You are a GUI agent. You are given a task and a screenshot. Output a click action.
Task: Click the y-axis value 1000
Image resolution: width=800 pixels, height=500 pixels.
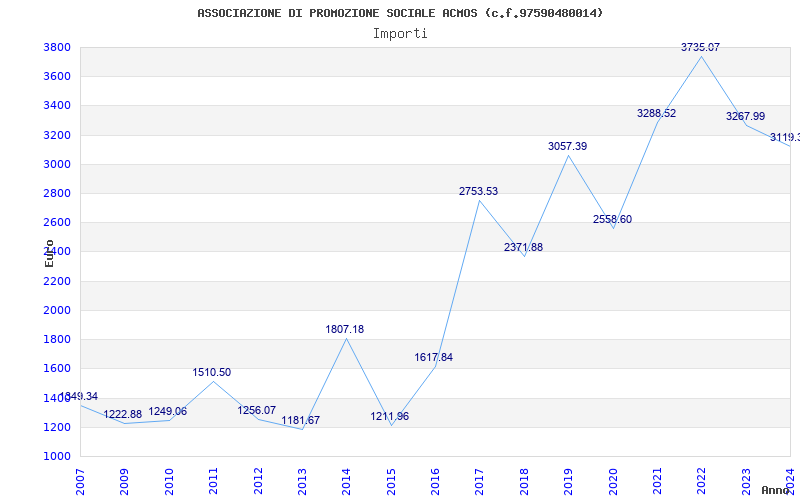pos(57,457)
